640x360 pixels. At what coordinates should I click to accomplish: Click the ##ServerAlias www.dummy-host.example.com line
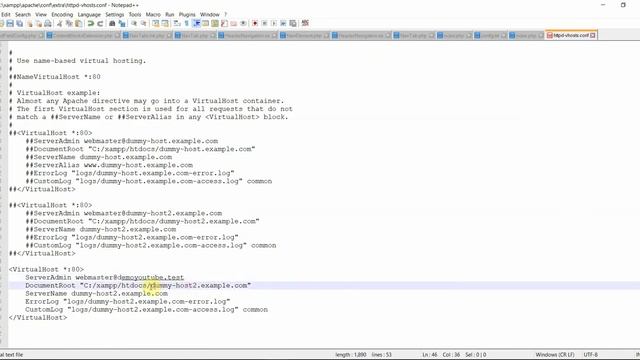[x=109, y=165]
